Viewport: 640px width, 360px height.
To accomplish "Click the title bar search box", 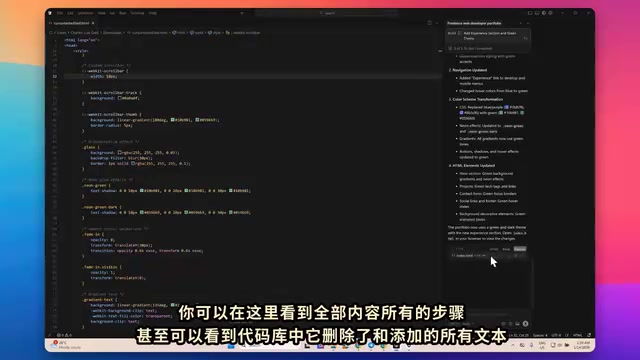I will coord(327,13).
